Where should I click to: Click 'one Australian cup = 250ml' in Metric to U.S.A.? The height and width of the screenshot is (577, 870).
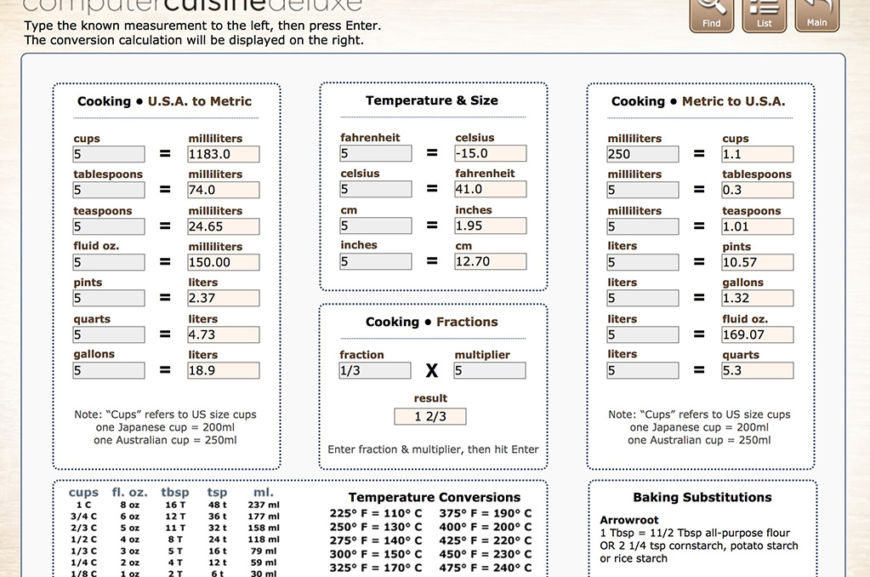(699, 440)
